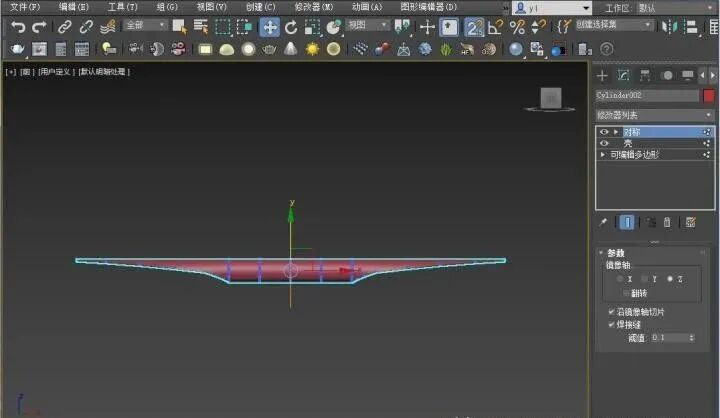Open the 工具(T) menu

tap(123, 7)
